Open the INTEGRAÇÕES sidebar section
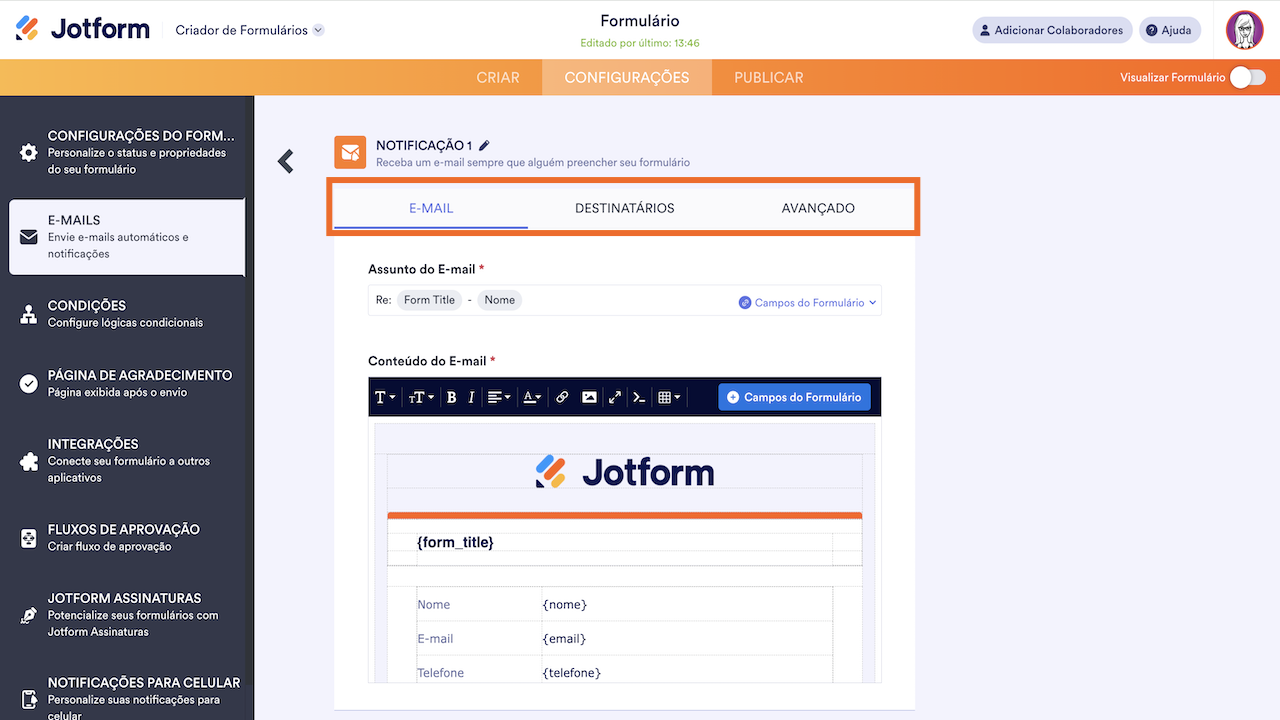The height and width of the screenshot is (720, 1280). [127, 460]
